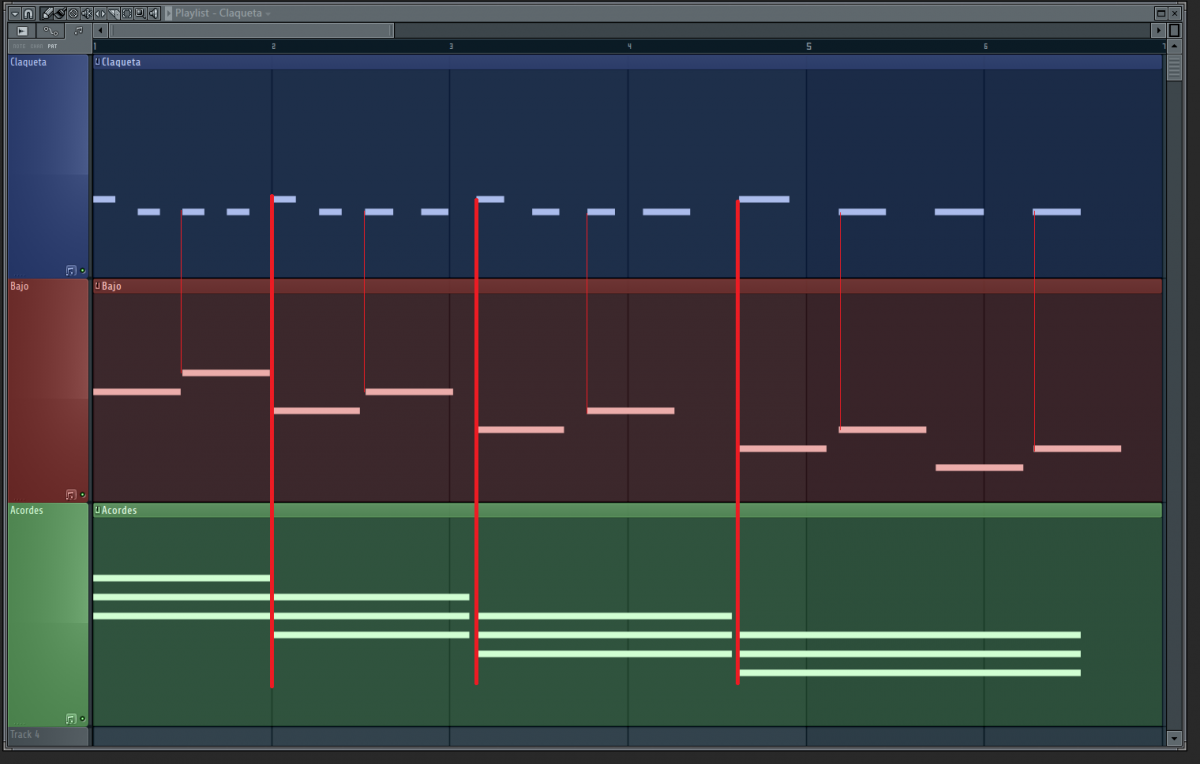Open the Bajo clip menu icon
Image resolution: width=1200 pixels, height=764 pixels.
pyautogui.click(x=97, y=286)
